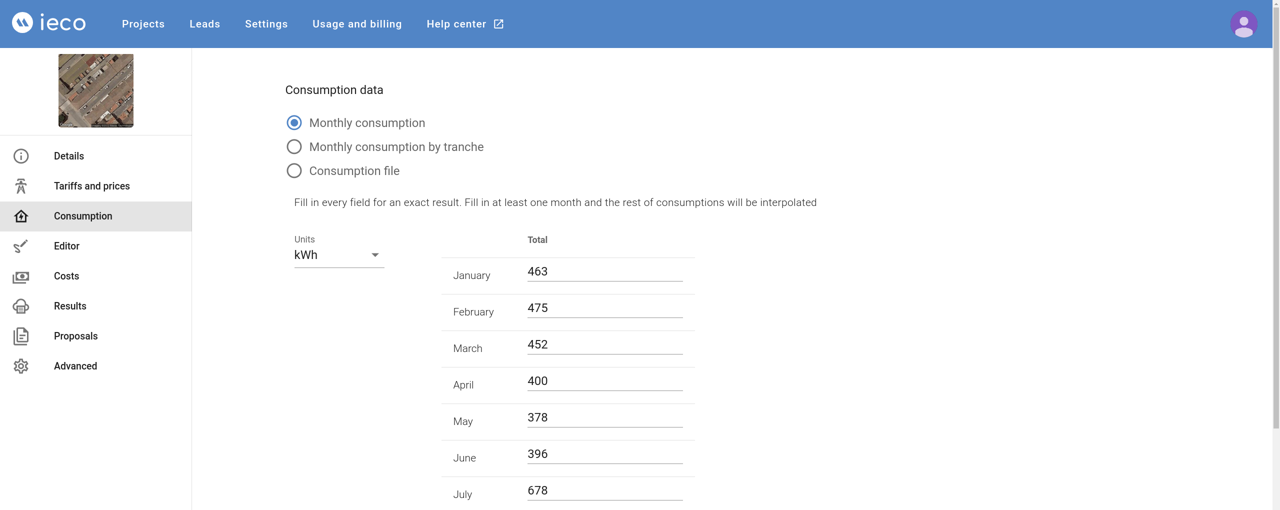Open the user profile avatar
Viewport: 1280px width, 510px height.
(1244, 24)
